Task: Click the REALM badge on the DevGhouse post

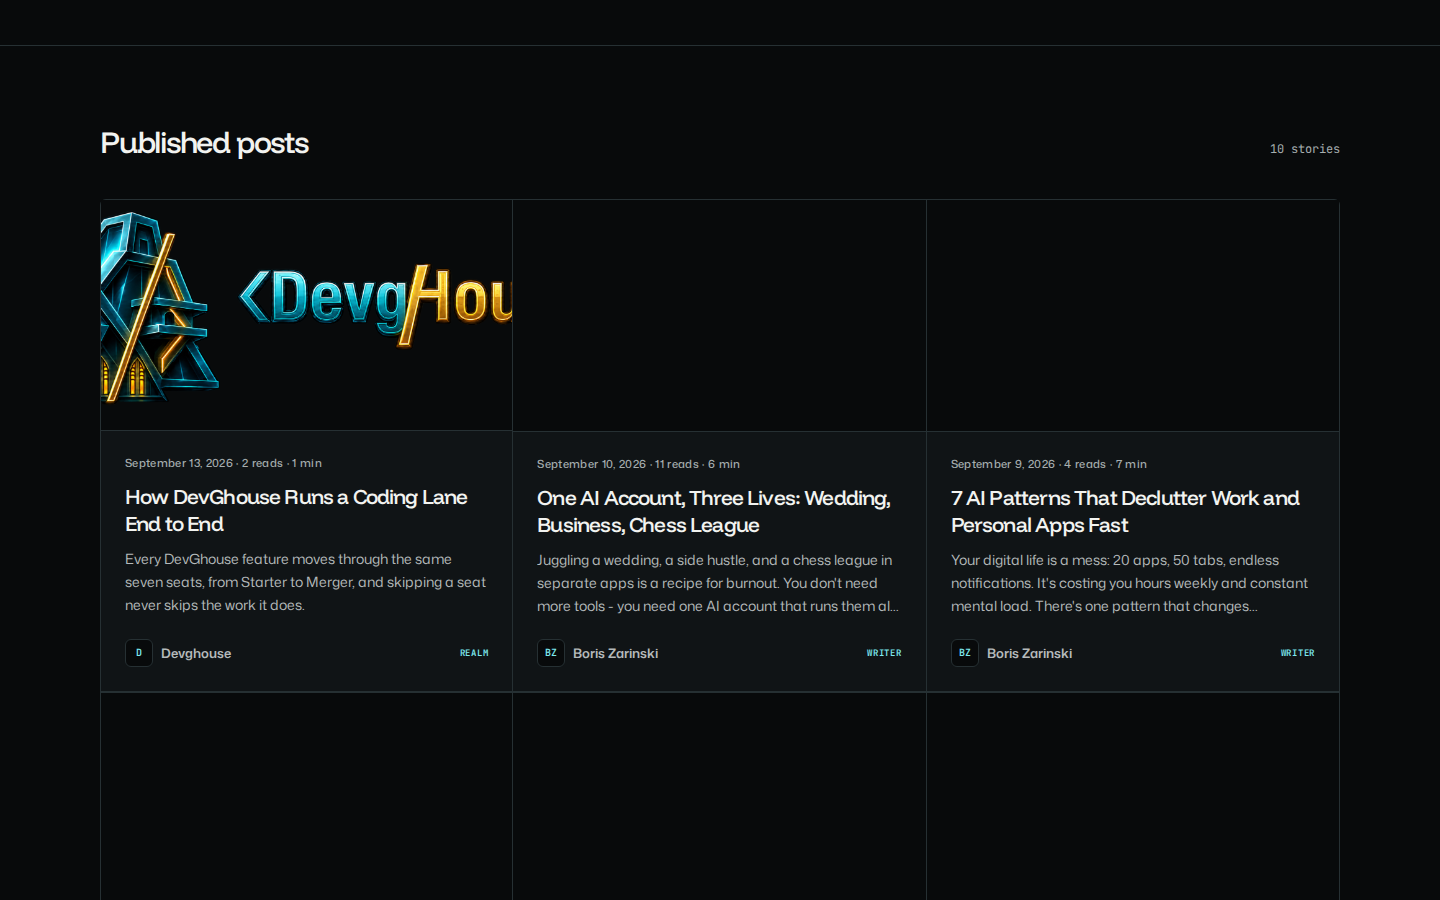Action: click(474, 653)
